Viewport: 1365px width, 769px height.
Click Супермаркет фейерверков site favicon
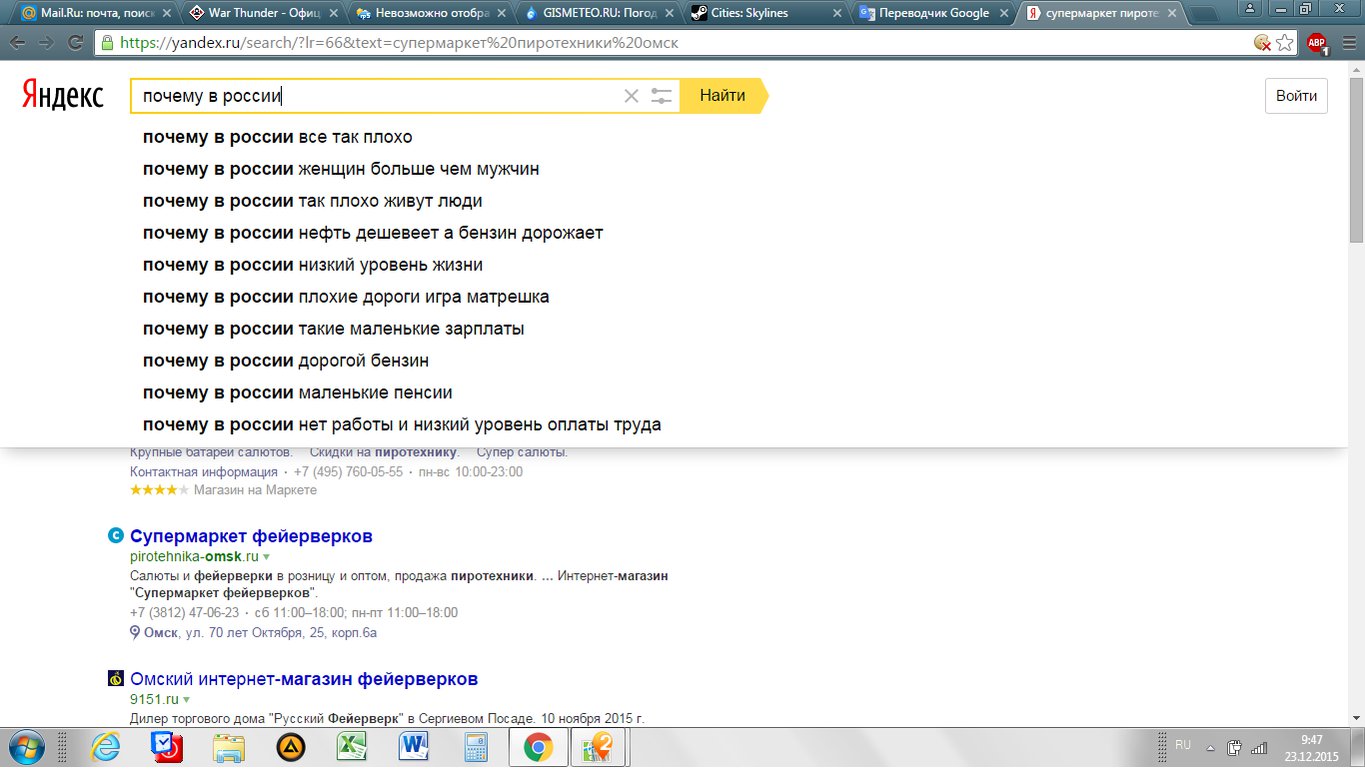click(115, 536)
